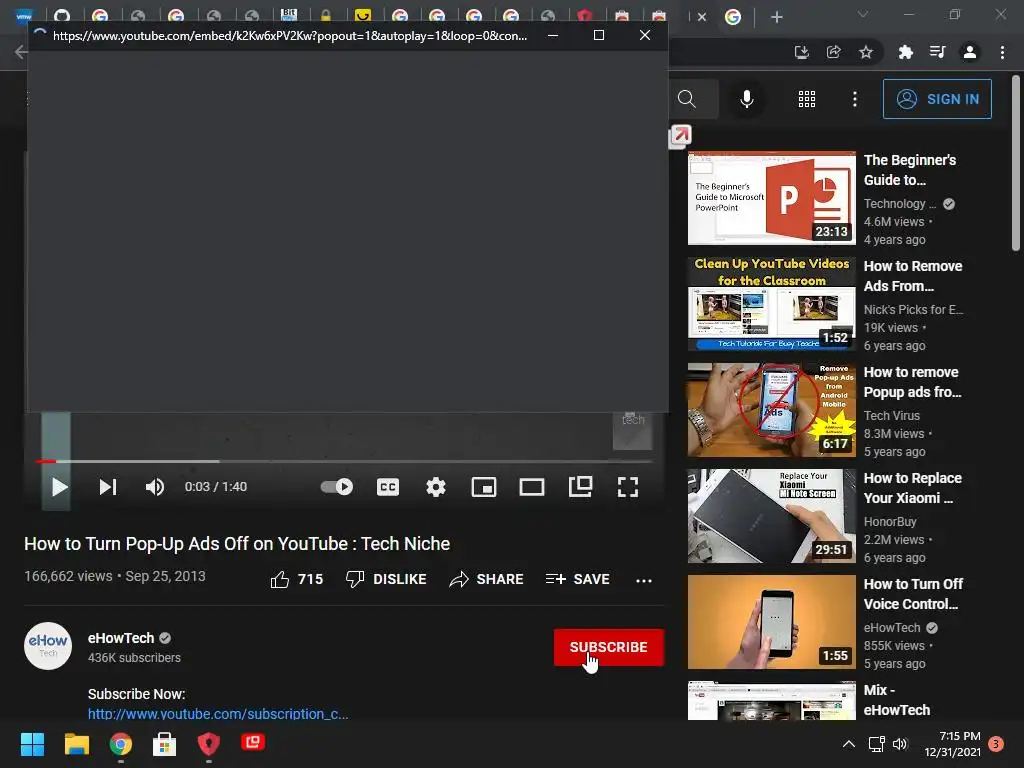
Task: Open a new Chrome tab
Action: [x=776, y=17]
